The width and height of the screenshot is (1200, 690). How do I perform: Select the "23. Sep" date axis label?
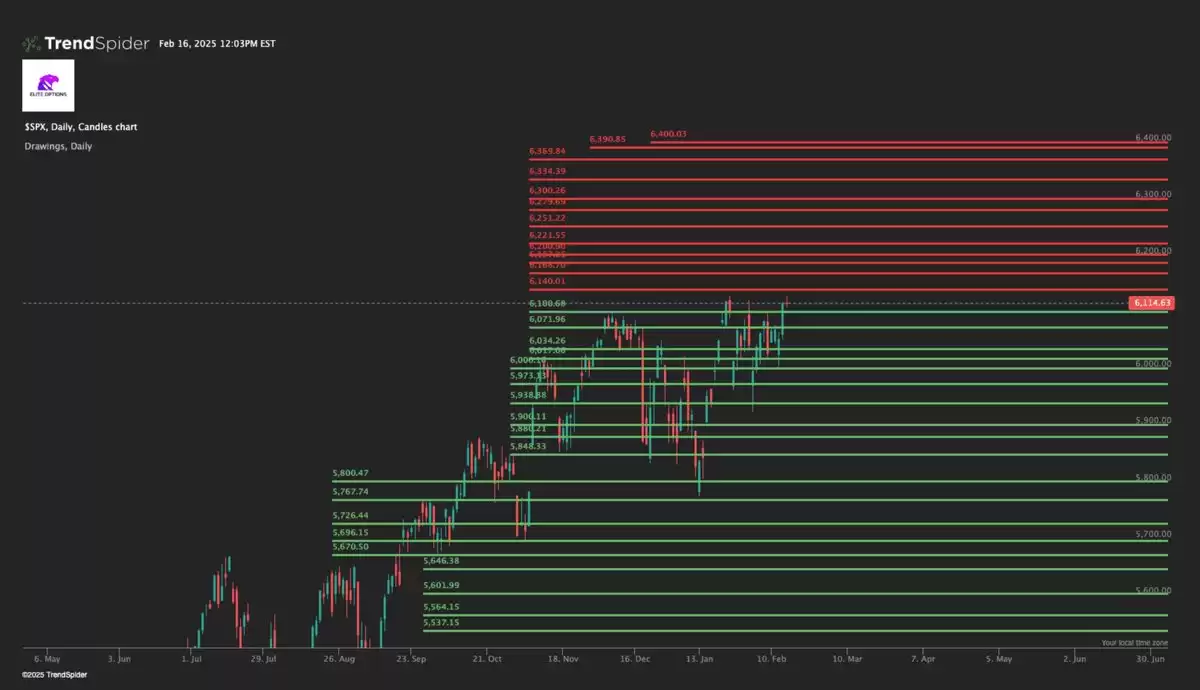[x=411, y=659]
